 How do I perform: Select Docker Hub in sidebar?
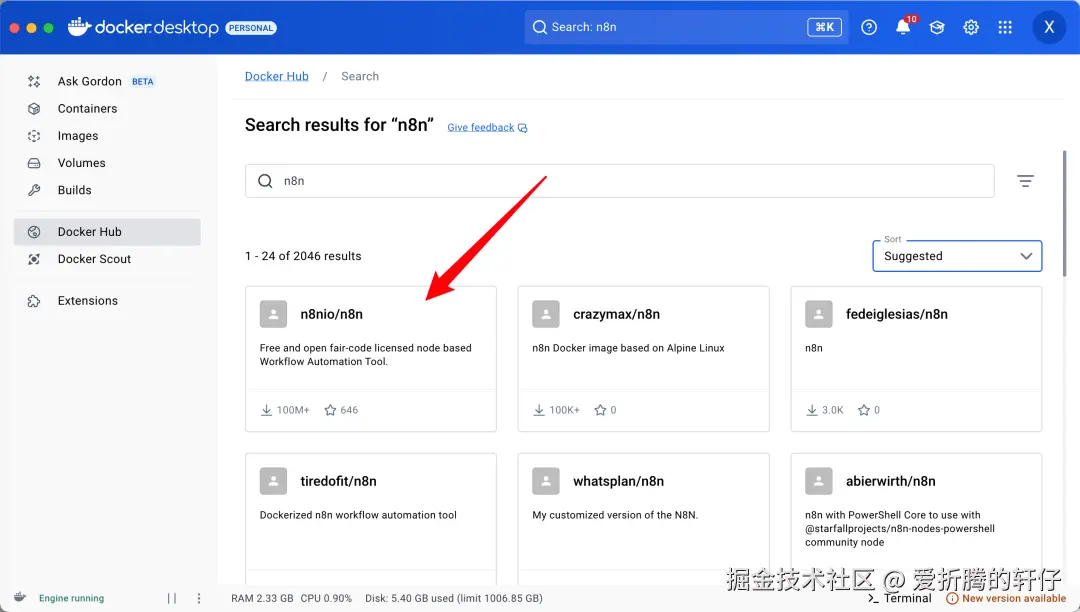(107, 232)
